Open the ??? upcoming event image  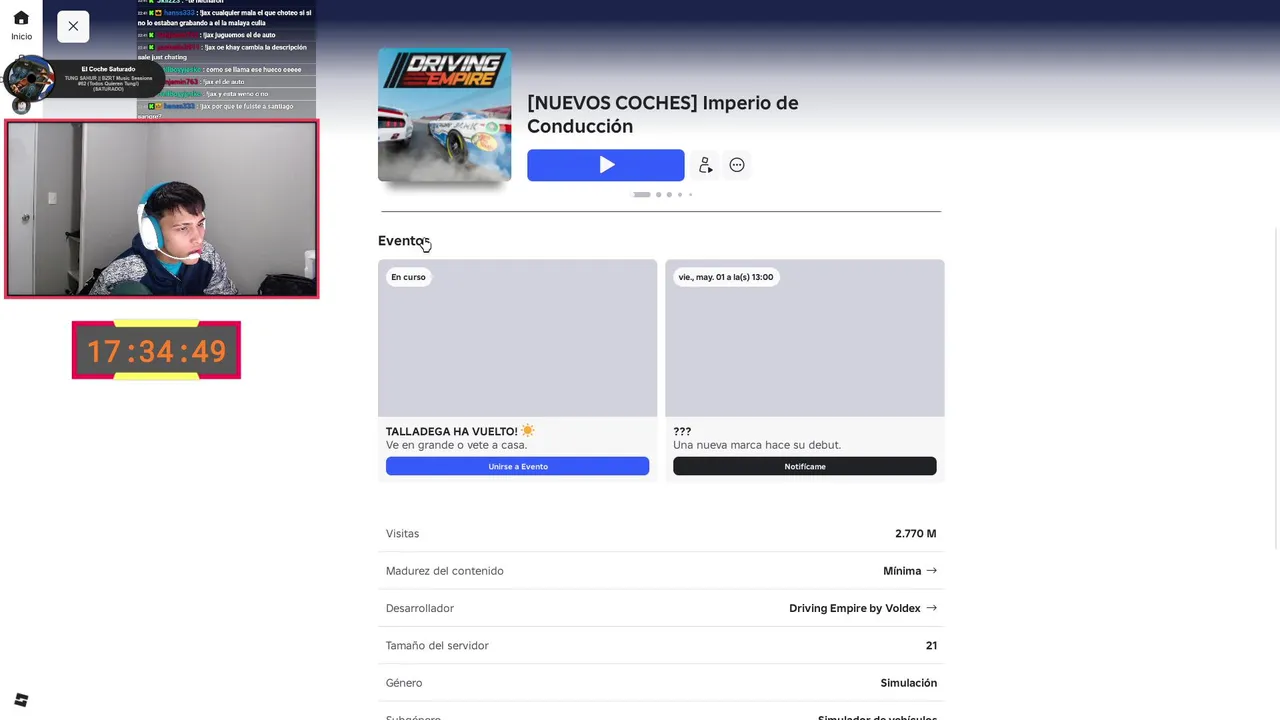[805, 338]
